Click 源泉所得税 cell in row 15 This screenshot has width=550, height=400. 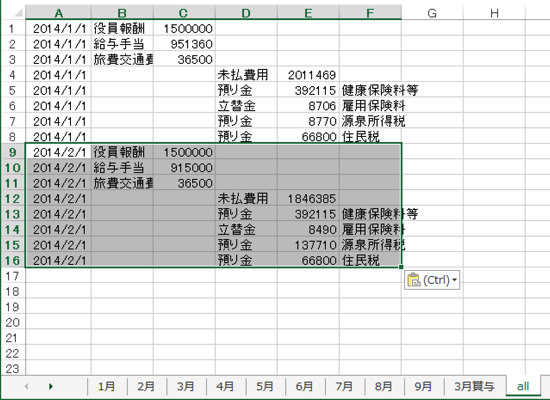370,245
